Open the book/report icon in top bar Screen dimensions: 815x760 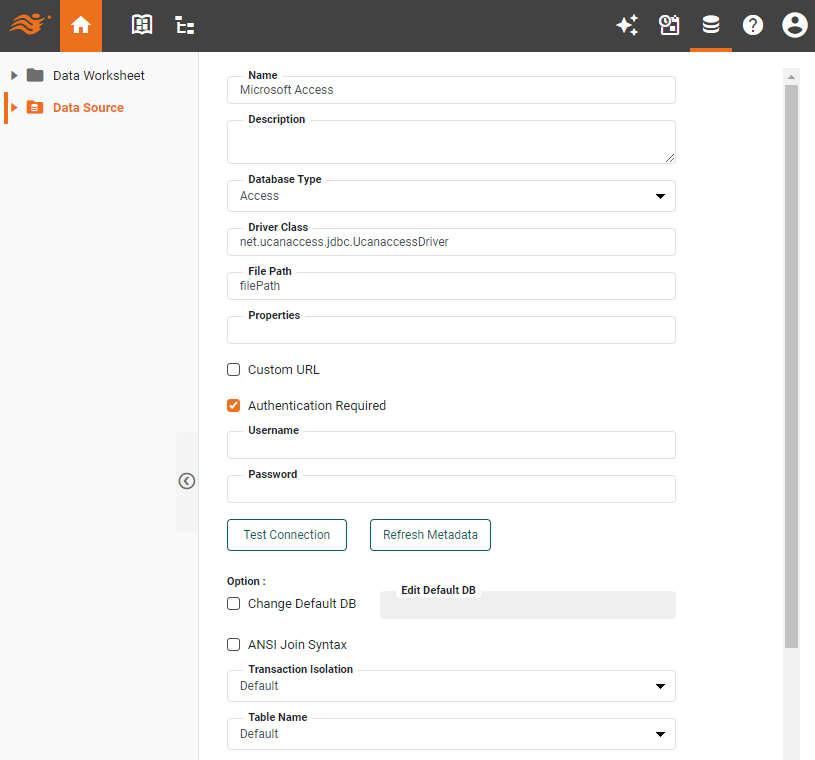142,26
